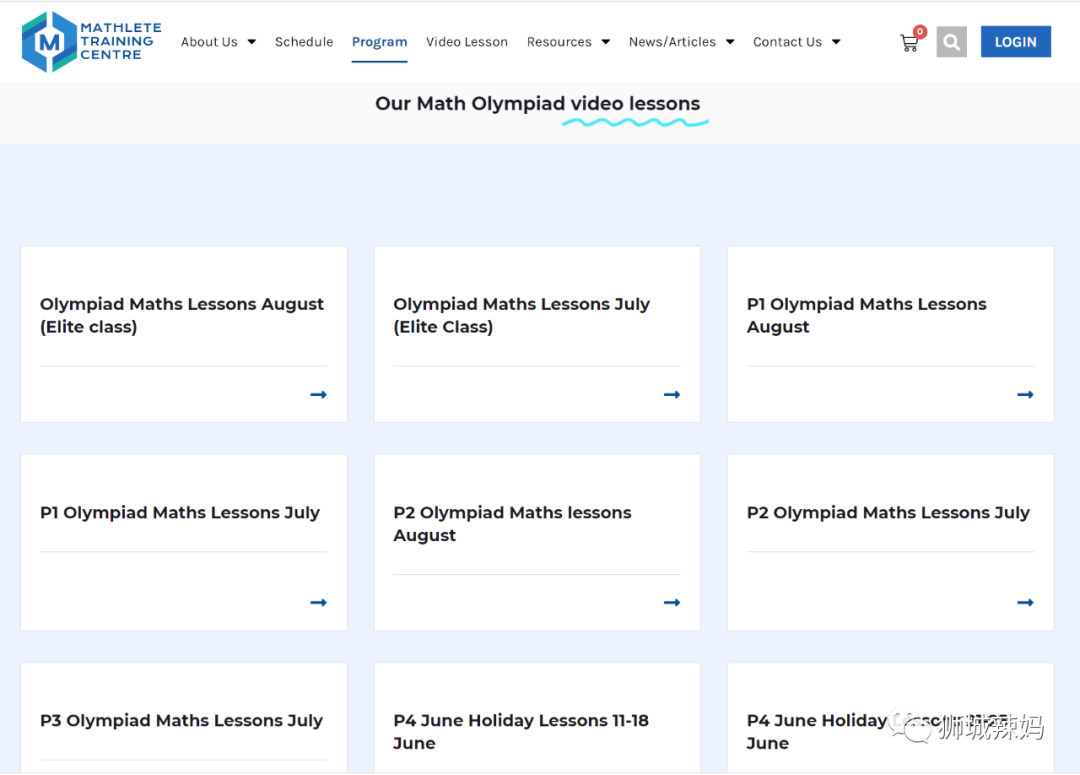This screenshot has width=1080, height=775.
Task: Click the Contact Us menu label
Action: click(787, 42)
